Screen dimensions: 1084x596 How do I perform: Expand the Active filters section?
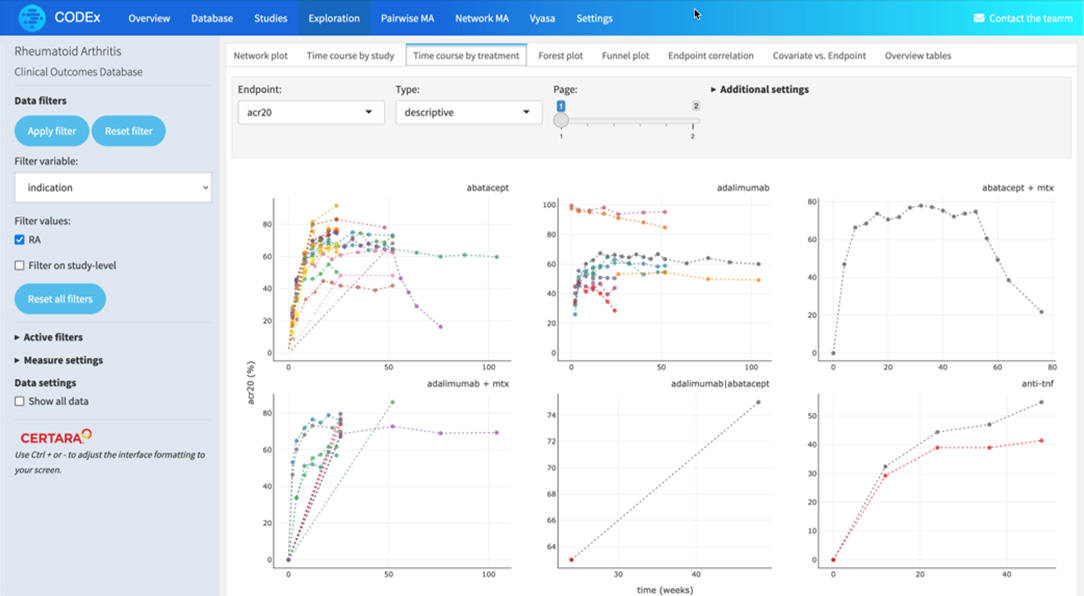click(x=48, y=337)
